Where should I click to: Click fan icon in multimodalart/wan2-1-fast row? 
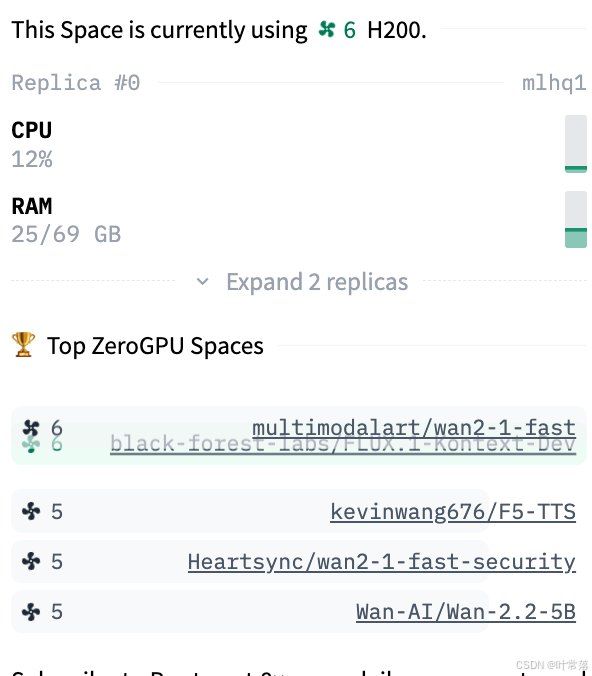click(x=31, y=428)
